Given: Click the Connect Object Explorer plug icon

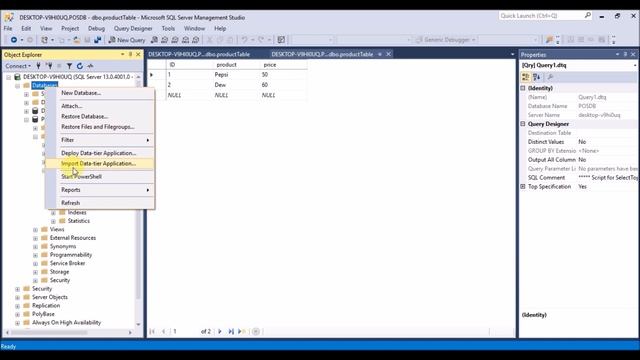Looking at the screenshot, I should pyautogui.click(x=38, y=66).
